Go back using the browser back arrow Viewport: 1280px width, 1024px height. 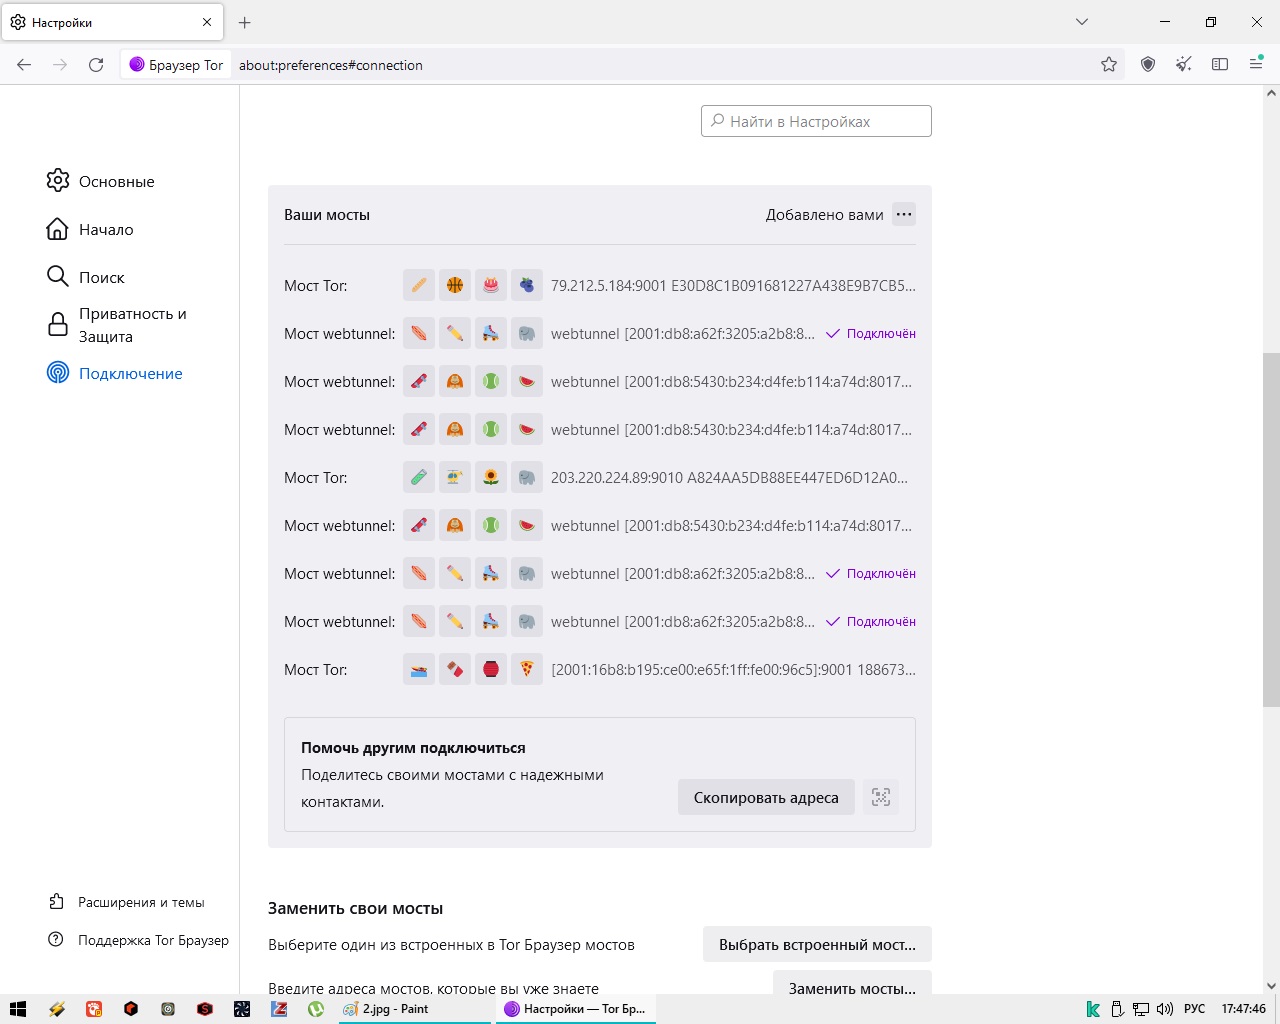point(24,65)
